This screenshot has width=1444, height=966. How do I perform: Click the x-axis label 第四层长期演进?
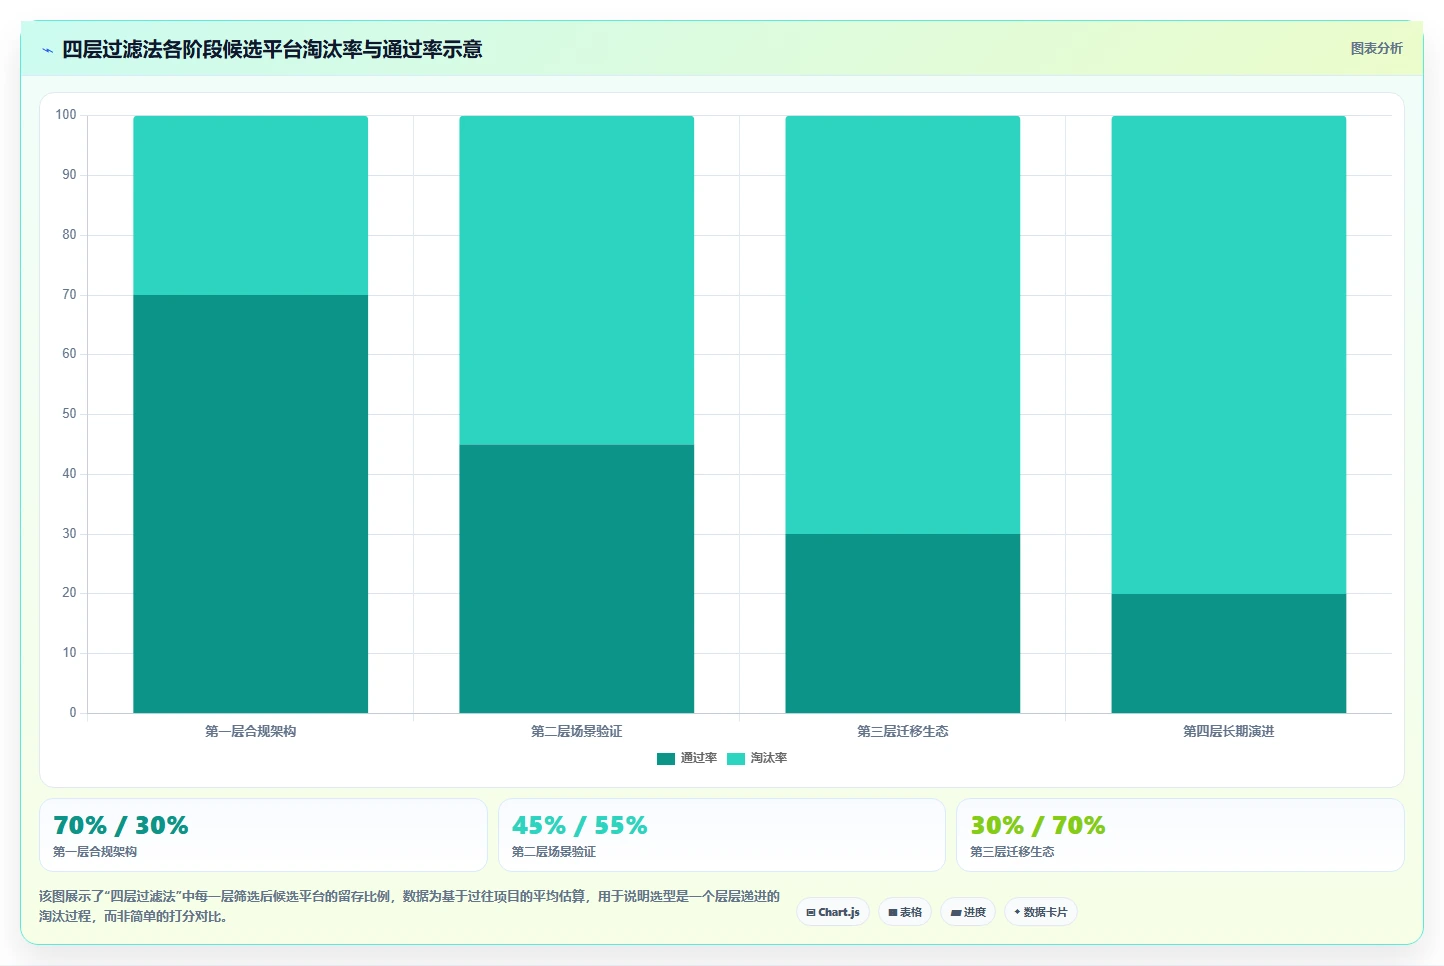(1228, 731)
